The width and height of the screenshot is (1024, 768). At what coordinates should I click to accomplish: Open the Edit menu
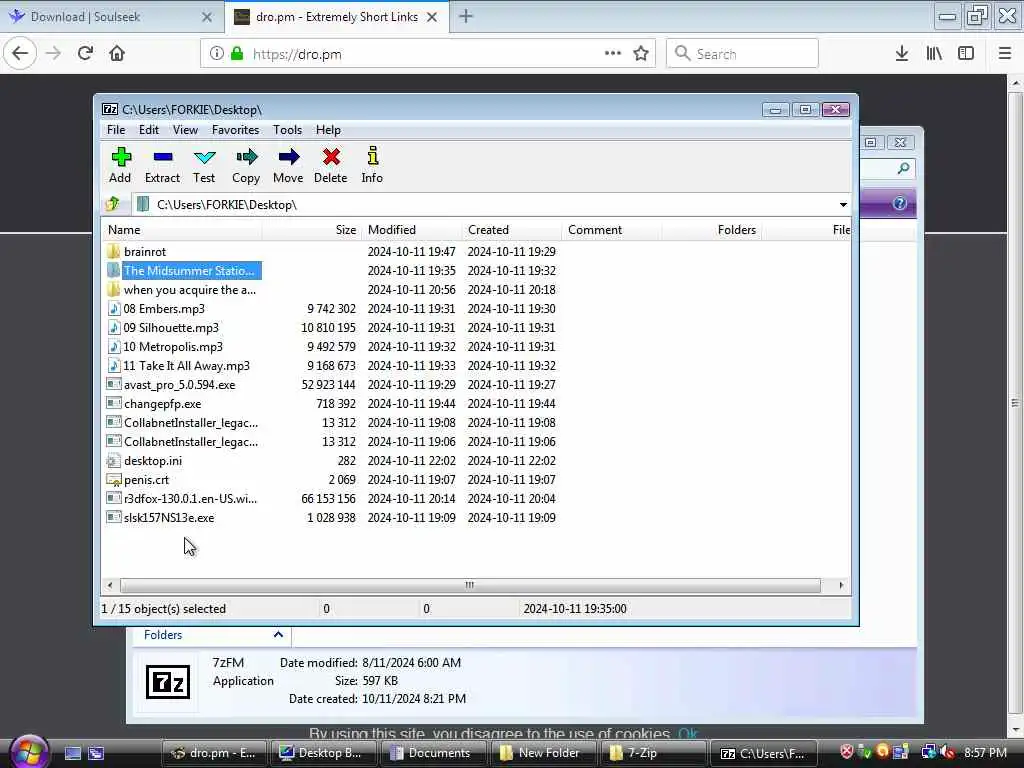click(x=149, y=130)
